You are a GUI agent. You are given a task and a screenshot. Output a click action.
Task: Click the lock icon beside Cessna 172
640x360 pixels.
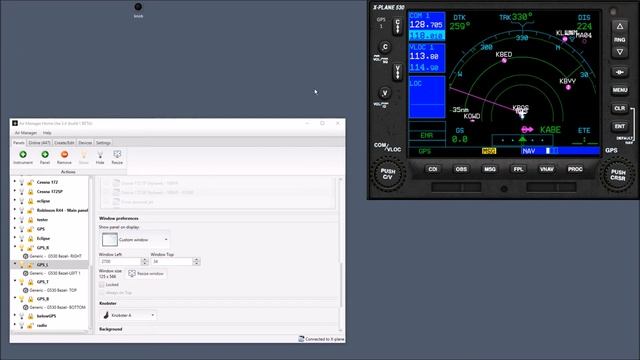[30, 182]
